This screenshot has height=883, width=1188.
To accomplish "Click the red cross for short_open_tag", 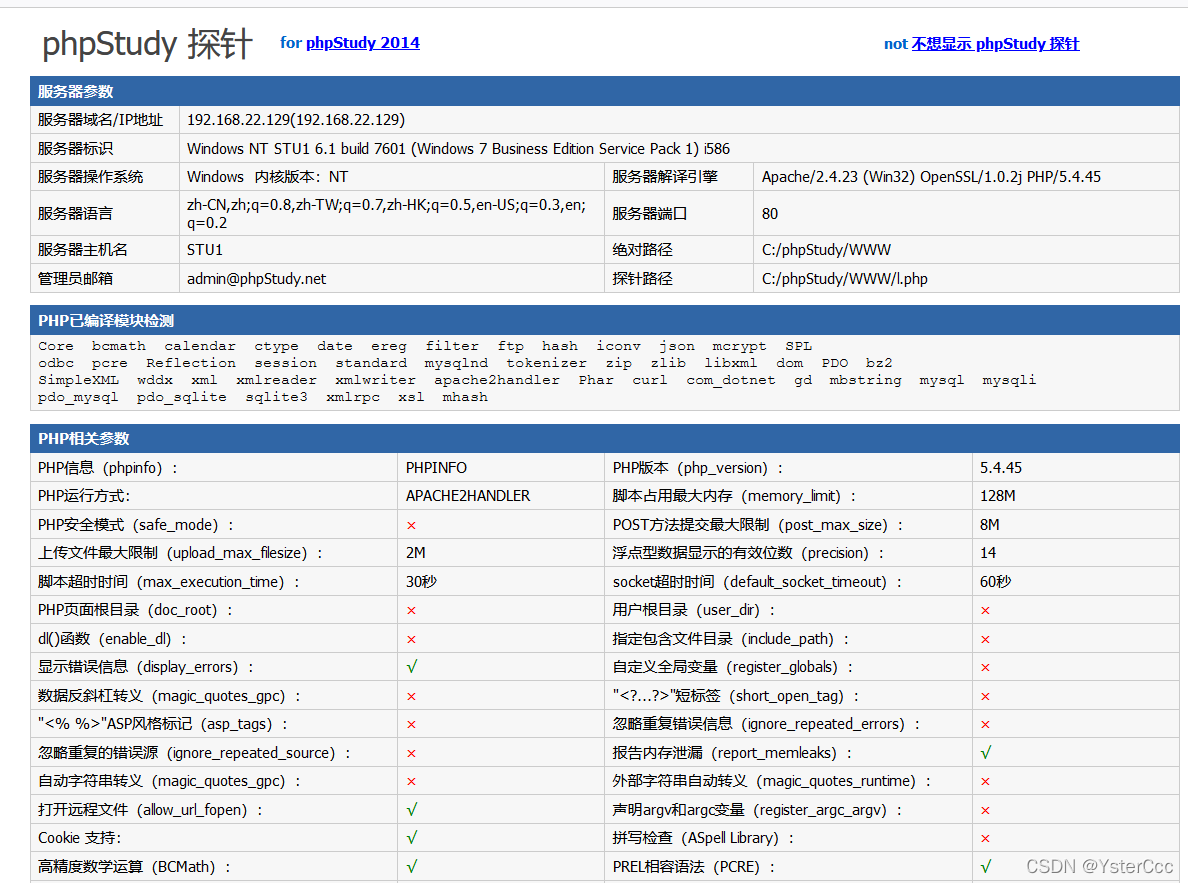I will click(985, 697).
